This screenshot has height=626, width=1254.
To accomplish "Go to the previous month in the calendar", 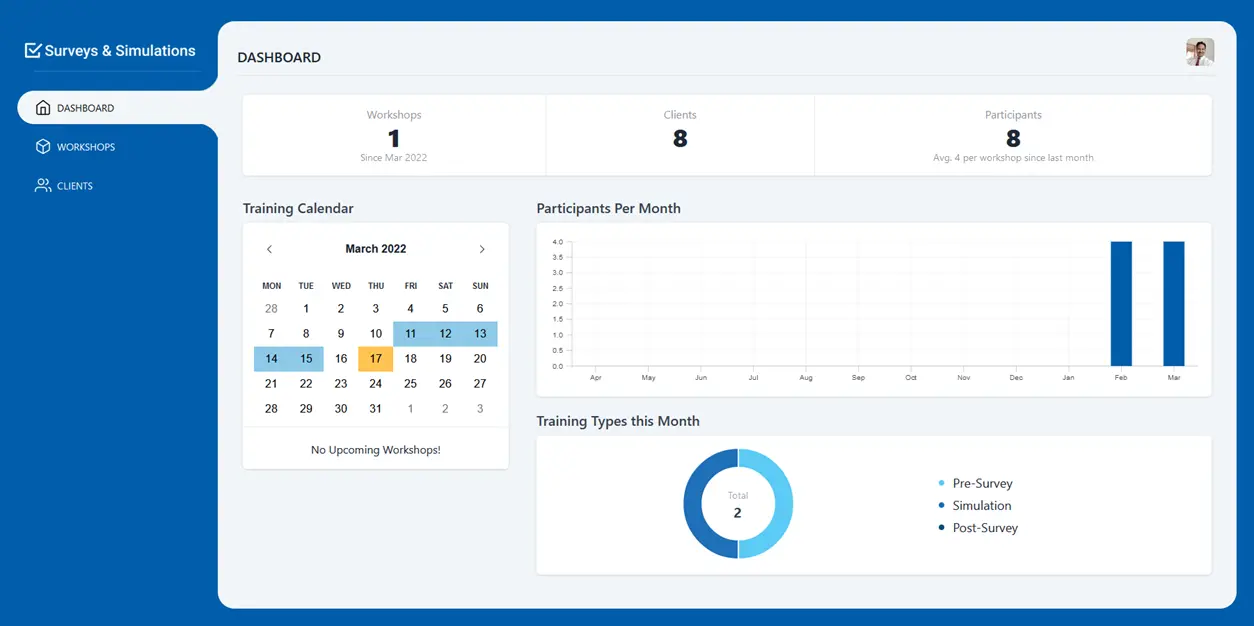I will [x=269, y=248].
